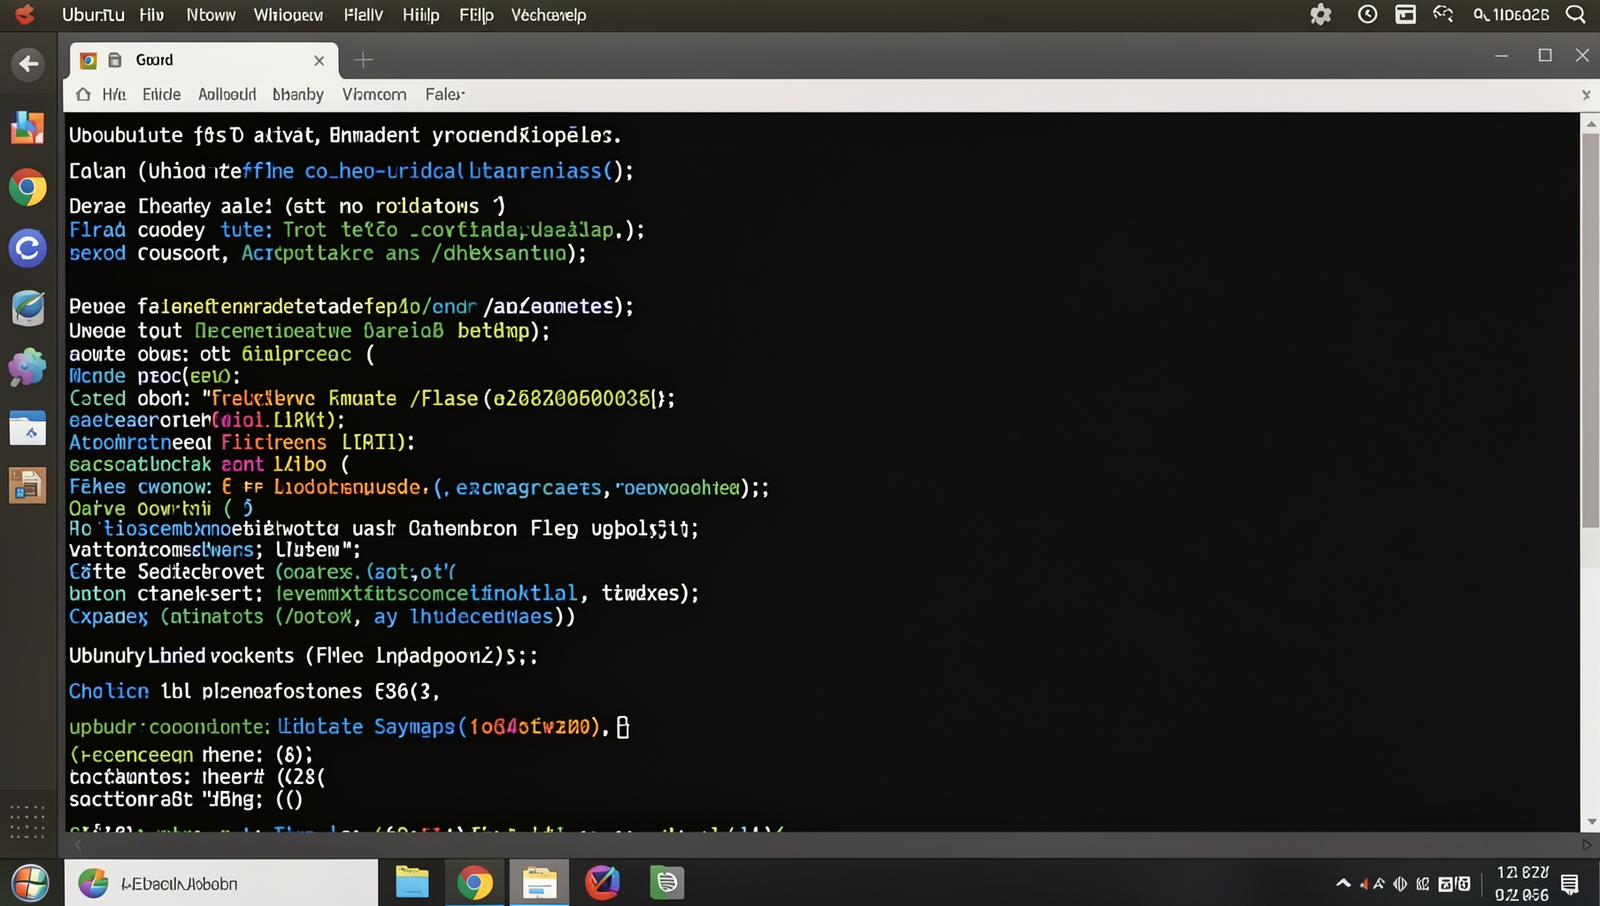The image size is (1600, 906).
Task: Open the puzzle piece extensions app in the dock
Action: [28, 368]
